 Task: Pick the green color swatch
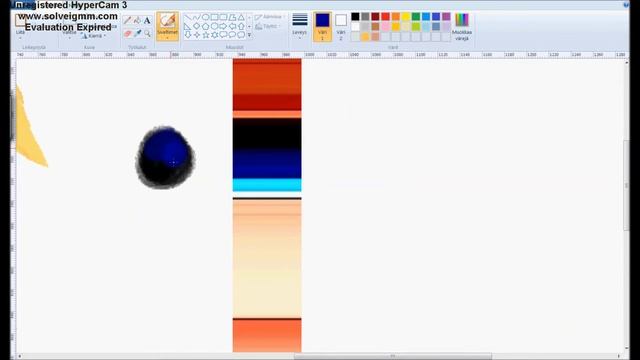click(416, 16)
